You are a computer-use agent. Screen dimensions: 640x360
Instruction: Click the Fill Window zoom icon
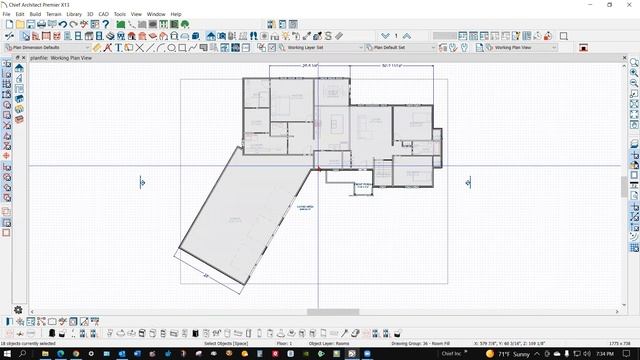[x=634, y=104]
